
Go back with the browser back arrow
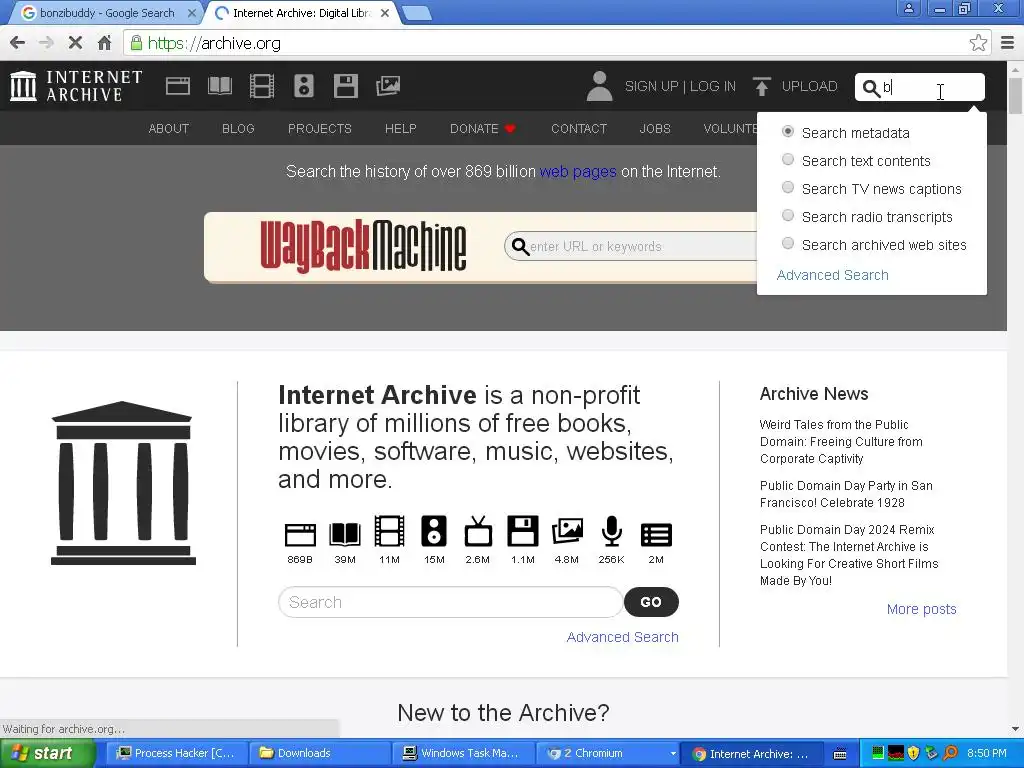18,43
